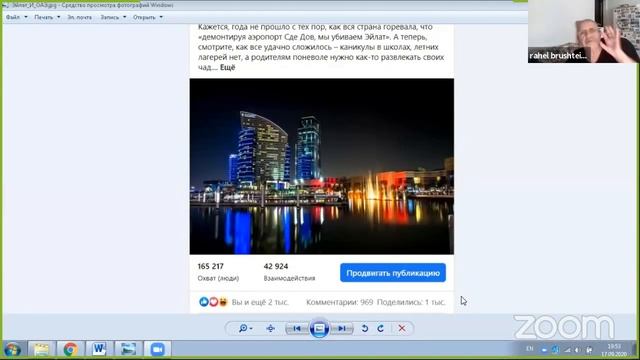
Task: Click the Взаимодействия label
Action: (289, 278)
